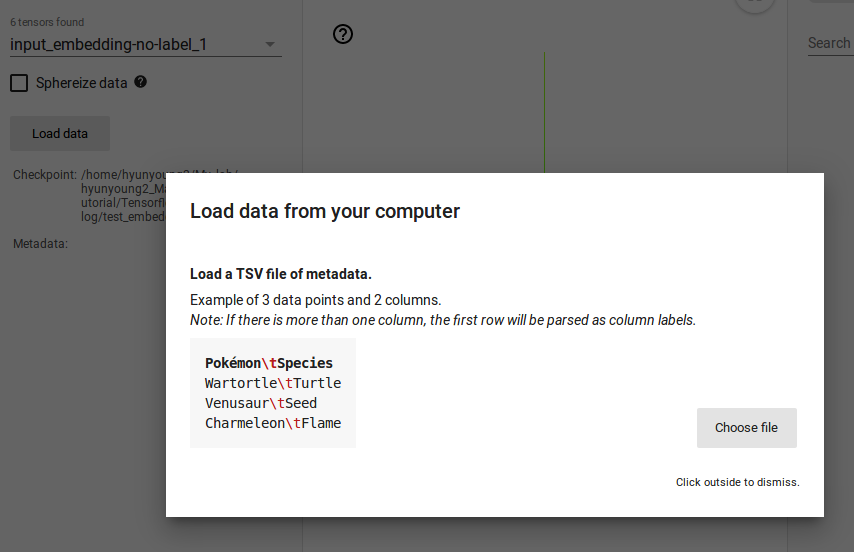Screen dimensions: 854x552
Task: Focus the Search field
Action: point(830,43)
